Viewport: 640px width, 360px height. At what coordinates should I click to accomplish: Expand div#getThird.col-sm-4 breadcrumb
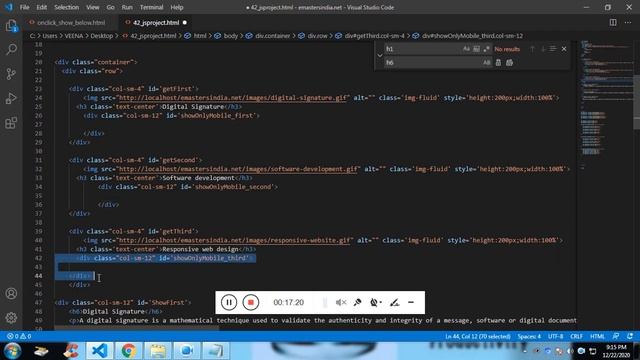(370, 36)
